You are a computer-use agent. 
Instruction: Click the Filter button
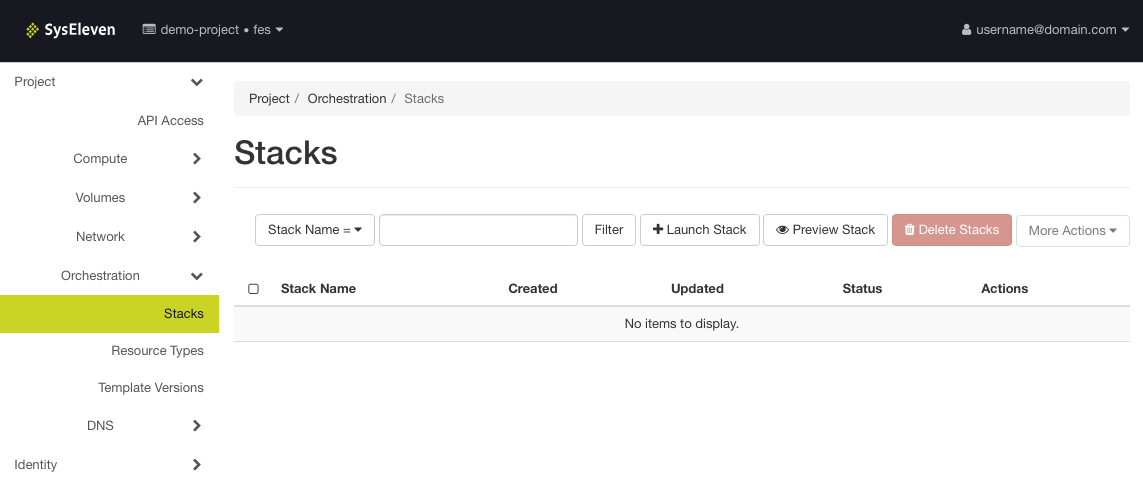pos(609,230)
